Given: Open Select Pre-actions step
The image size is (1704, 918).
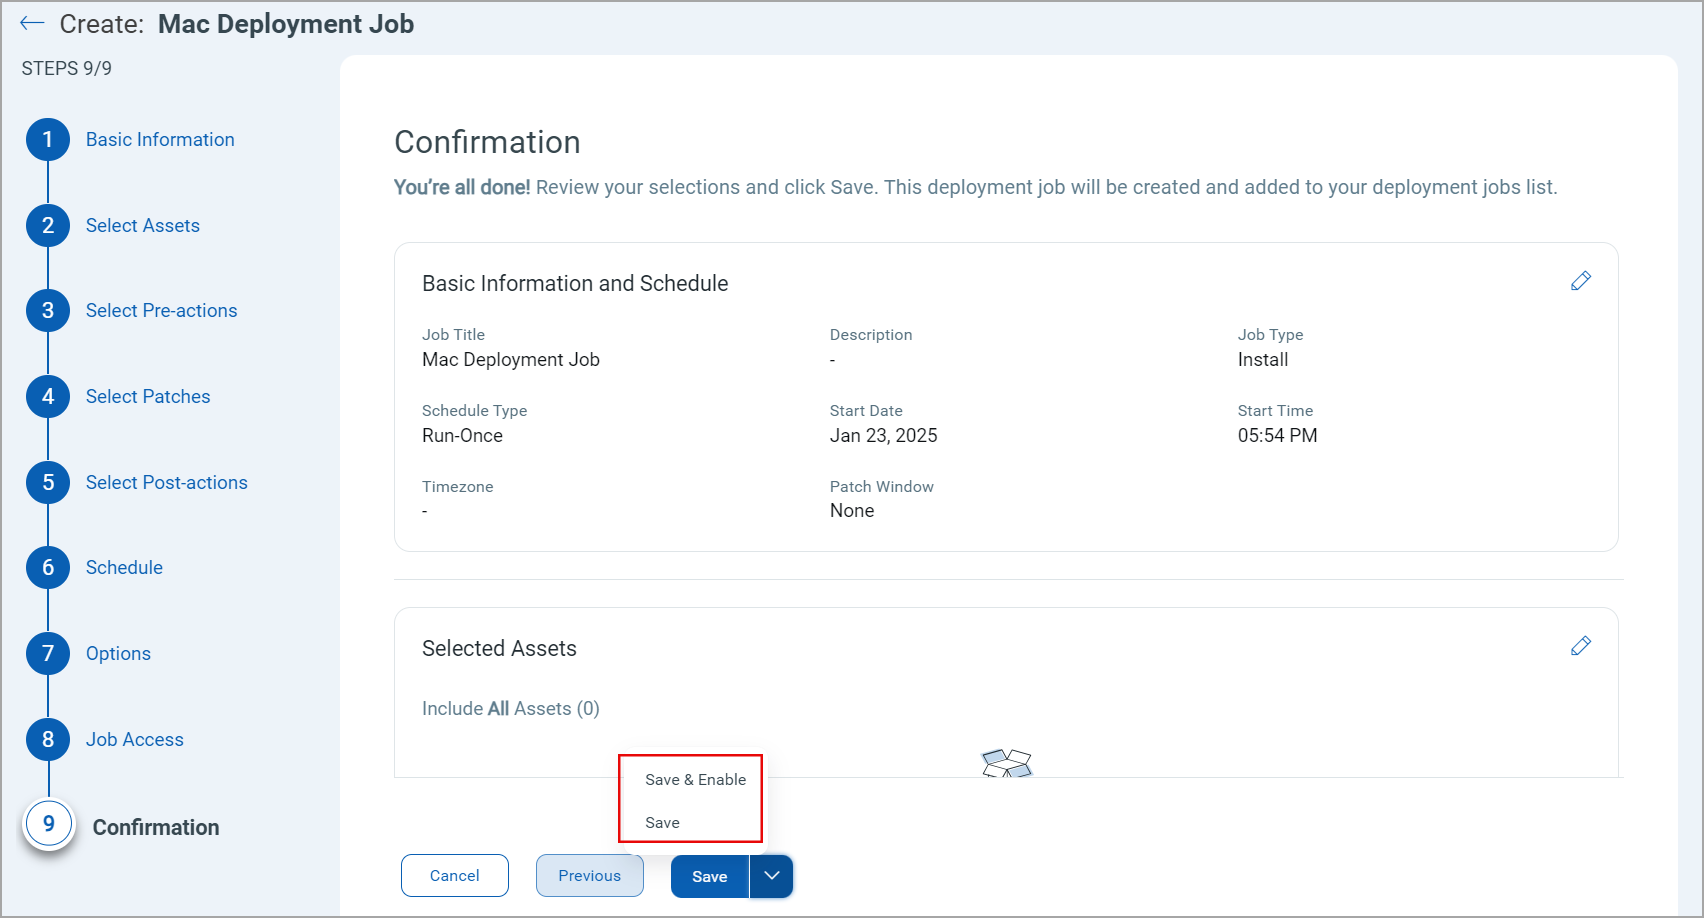Looking at the screenshot, I should tap(161, 311).
